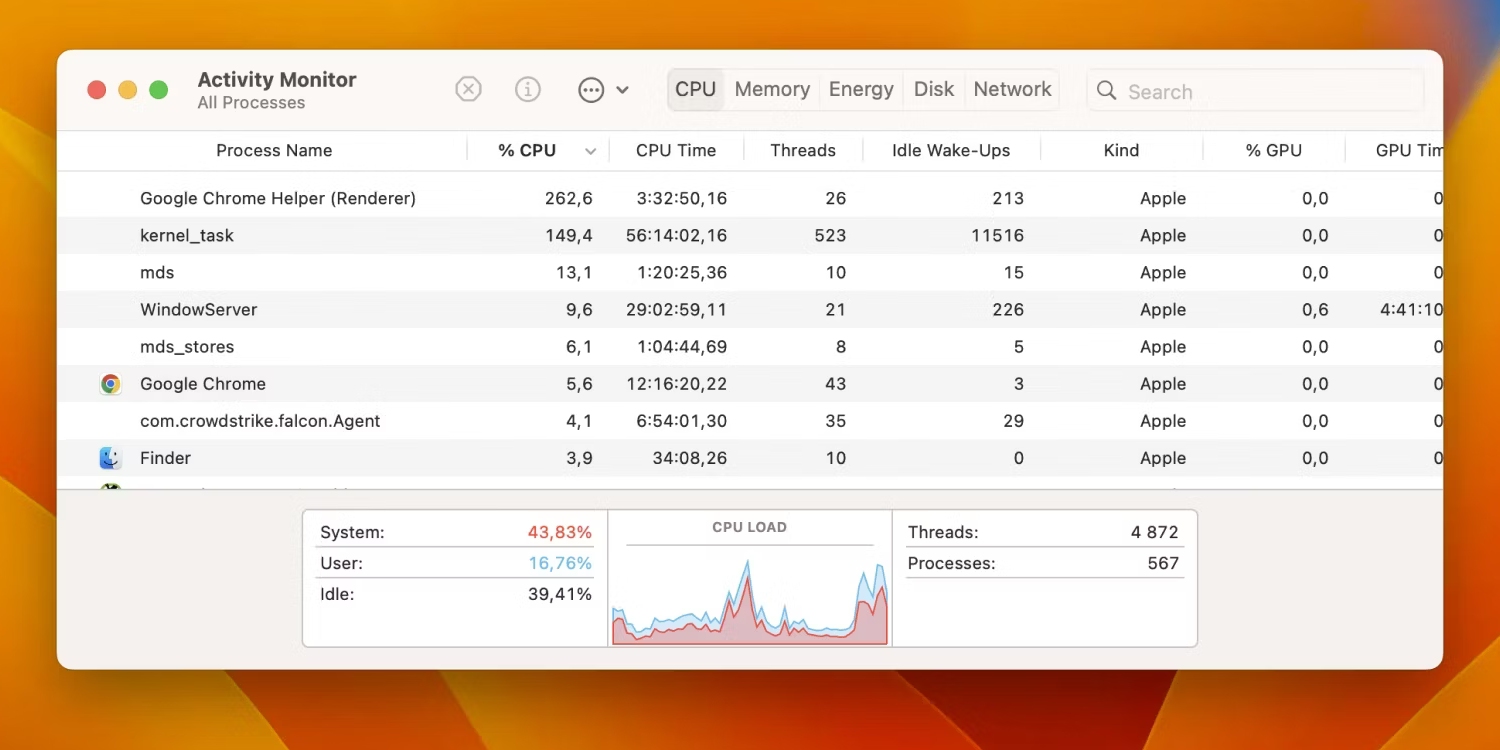Switch to the Memory tab

[772, 89]
